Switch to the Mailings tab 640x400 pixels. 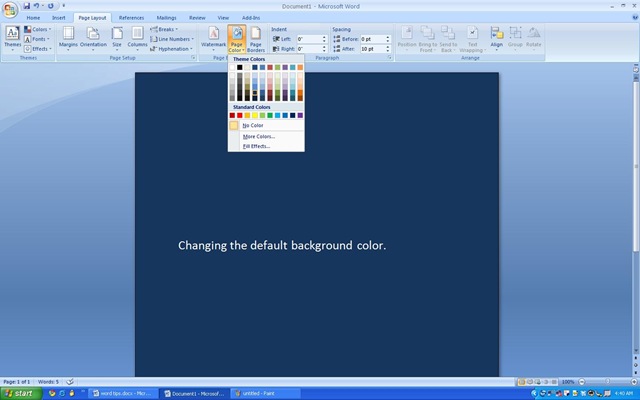click(167, 18)
